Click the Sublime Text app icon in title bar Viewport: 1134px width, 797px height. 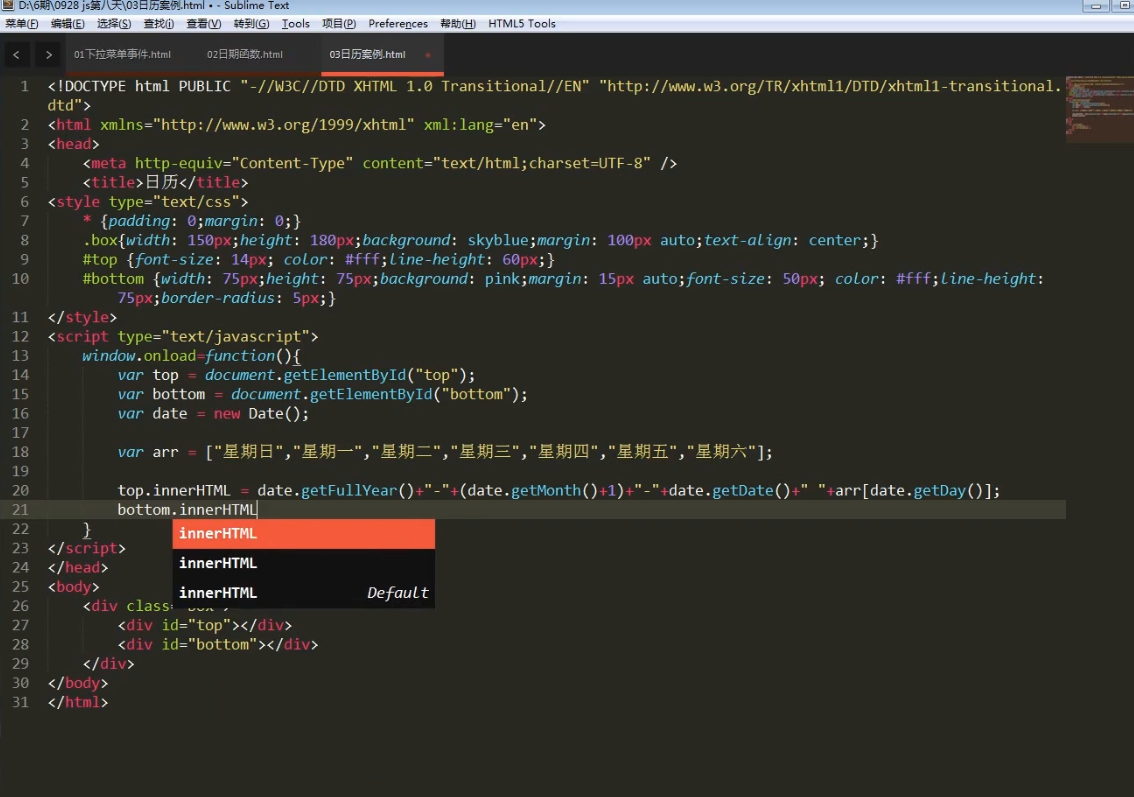[8, 5]
